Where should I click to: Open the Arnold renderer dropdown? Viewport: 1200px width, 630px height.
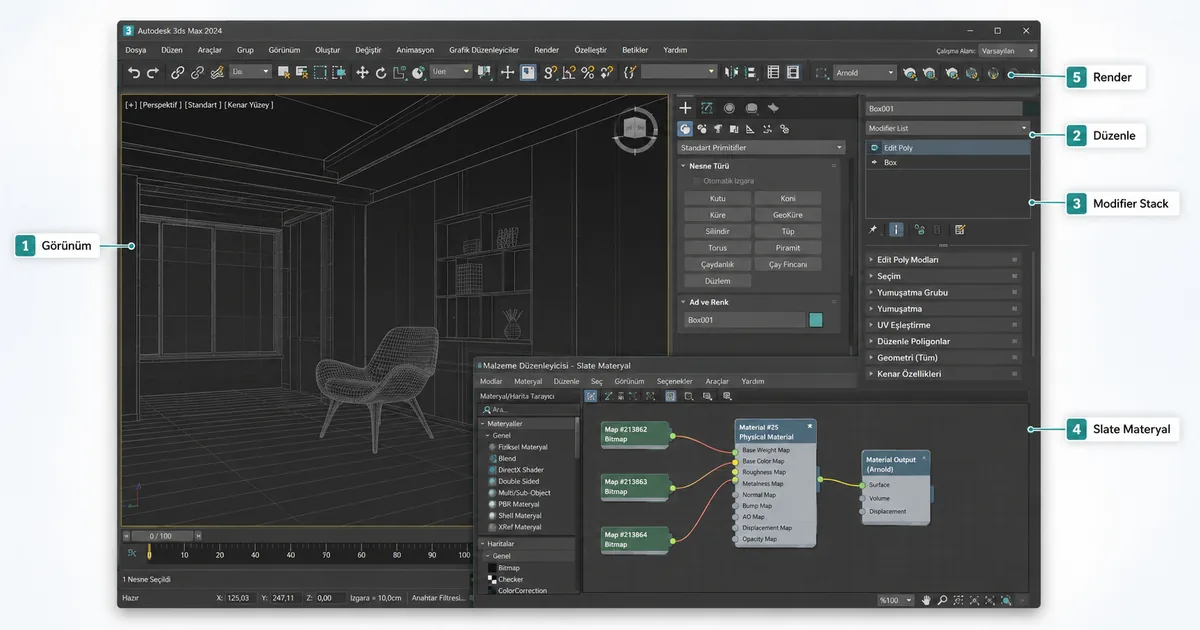click(865, 72)
